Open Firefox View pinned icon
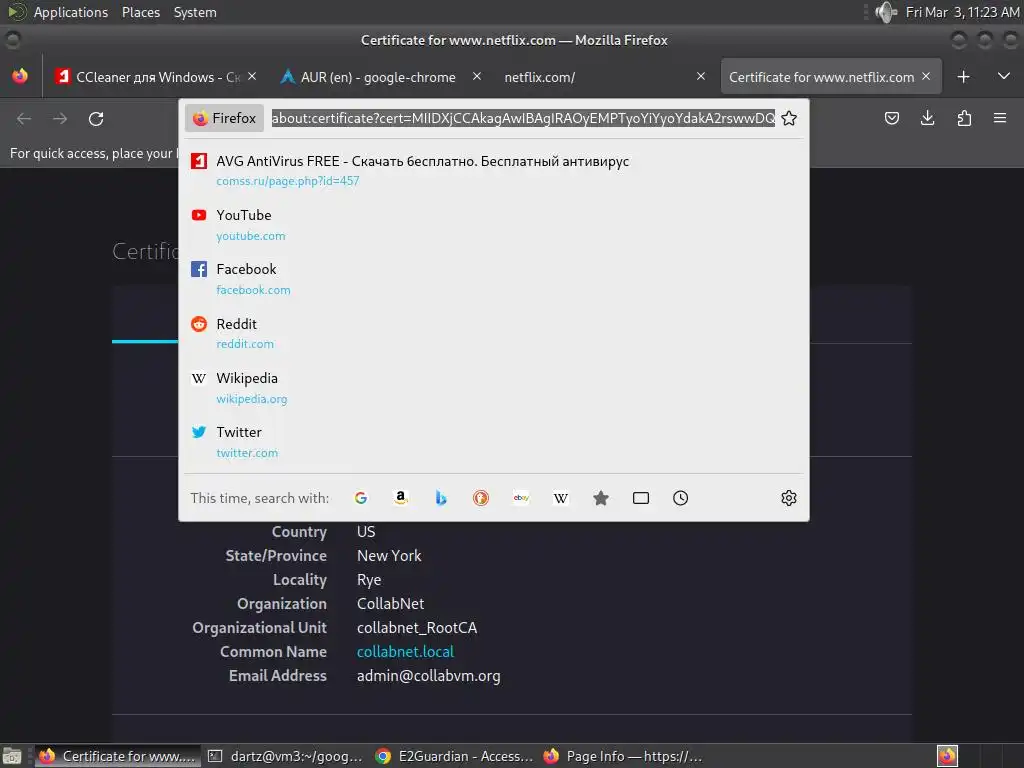Viewport: 1024px width, 768px height. click(x=20, y=76)
